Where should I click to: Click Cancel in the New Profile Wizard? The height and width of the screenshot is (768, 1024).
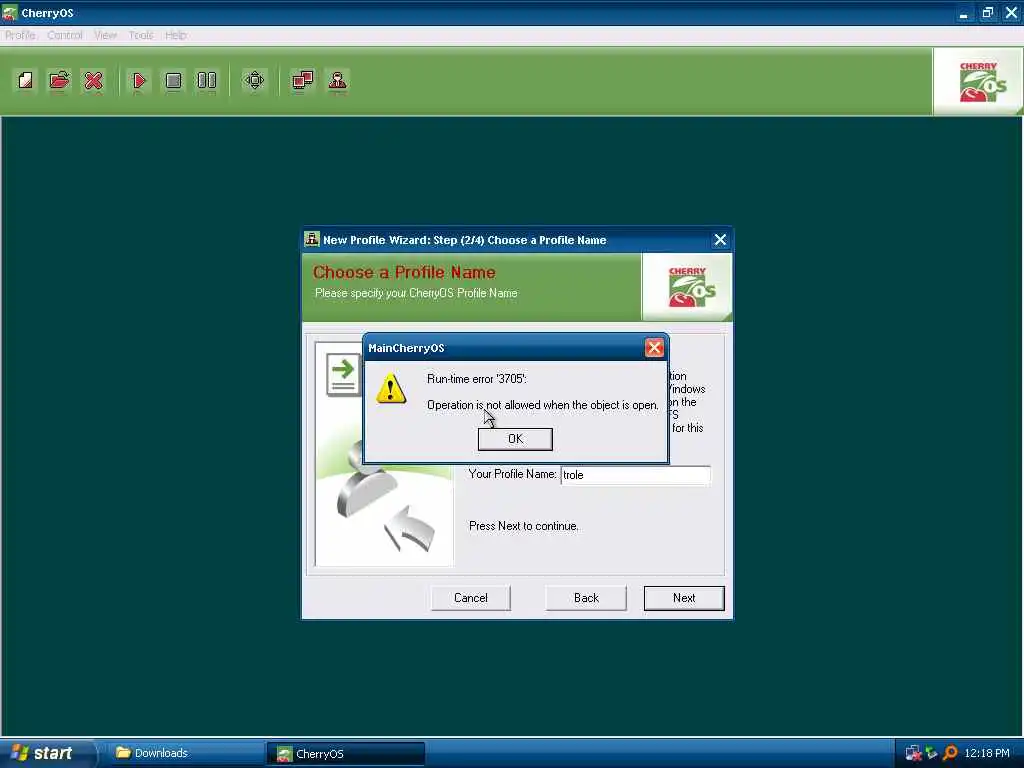(x=470, y=598)
